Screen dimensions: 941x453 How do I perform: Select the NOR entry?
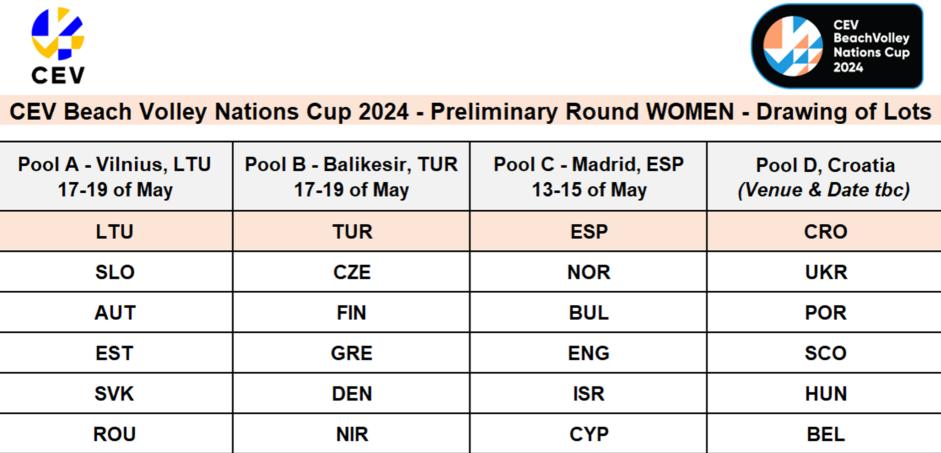[588, 272]
